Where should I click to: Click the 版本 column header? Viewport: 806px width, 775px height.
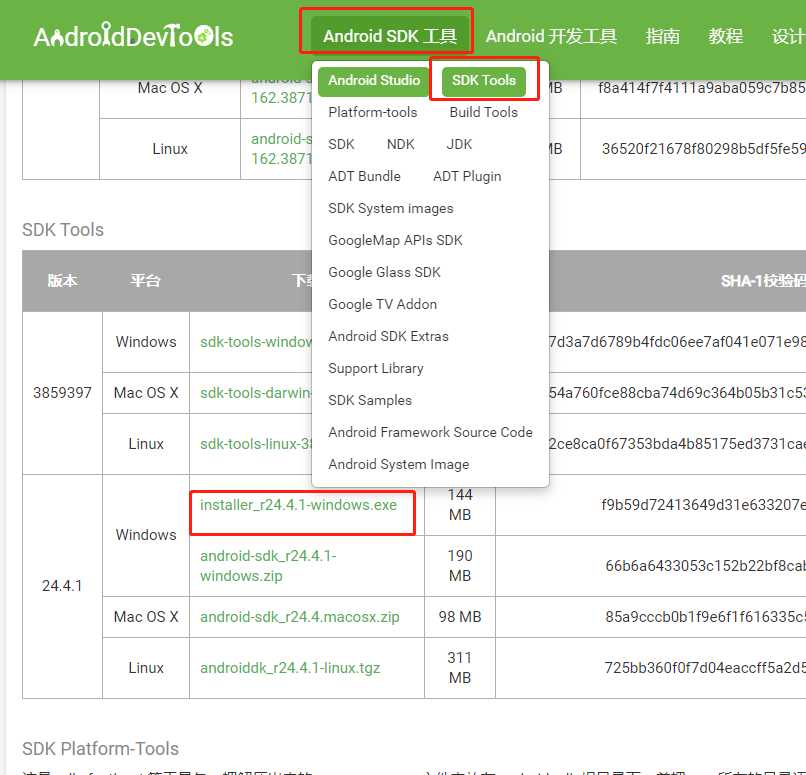pyautogui.click(x=62, y=281)
